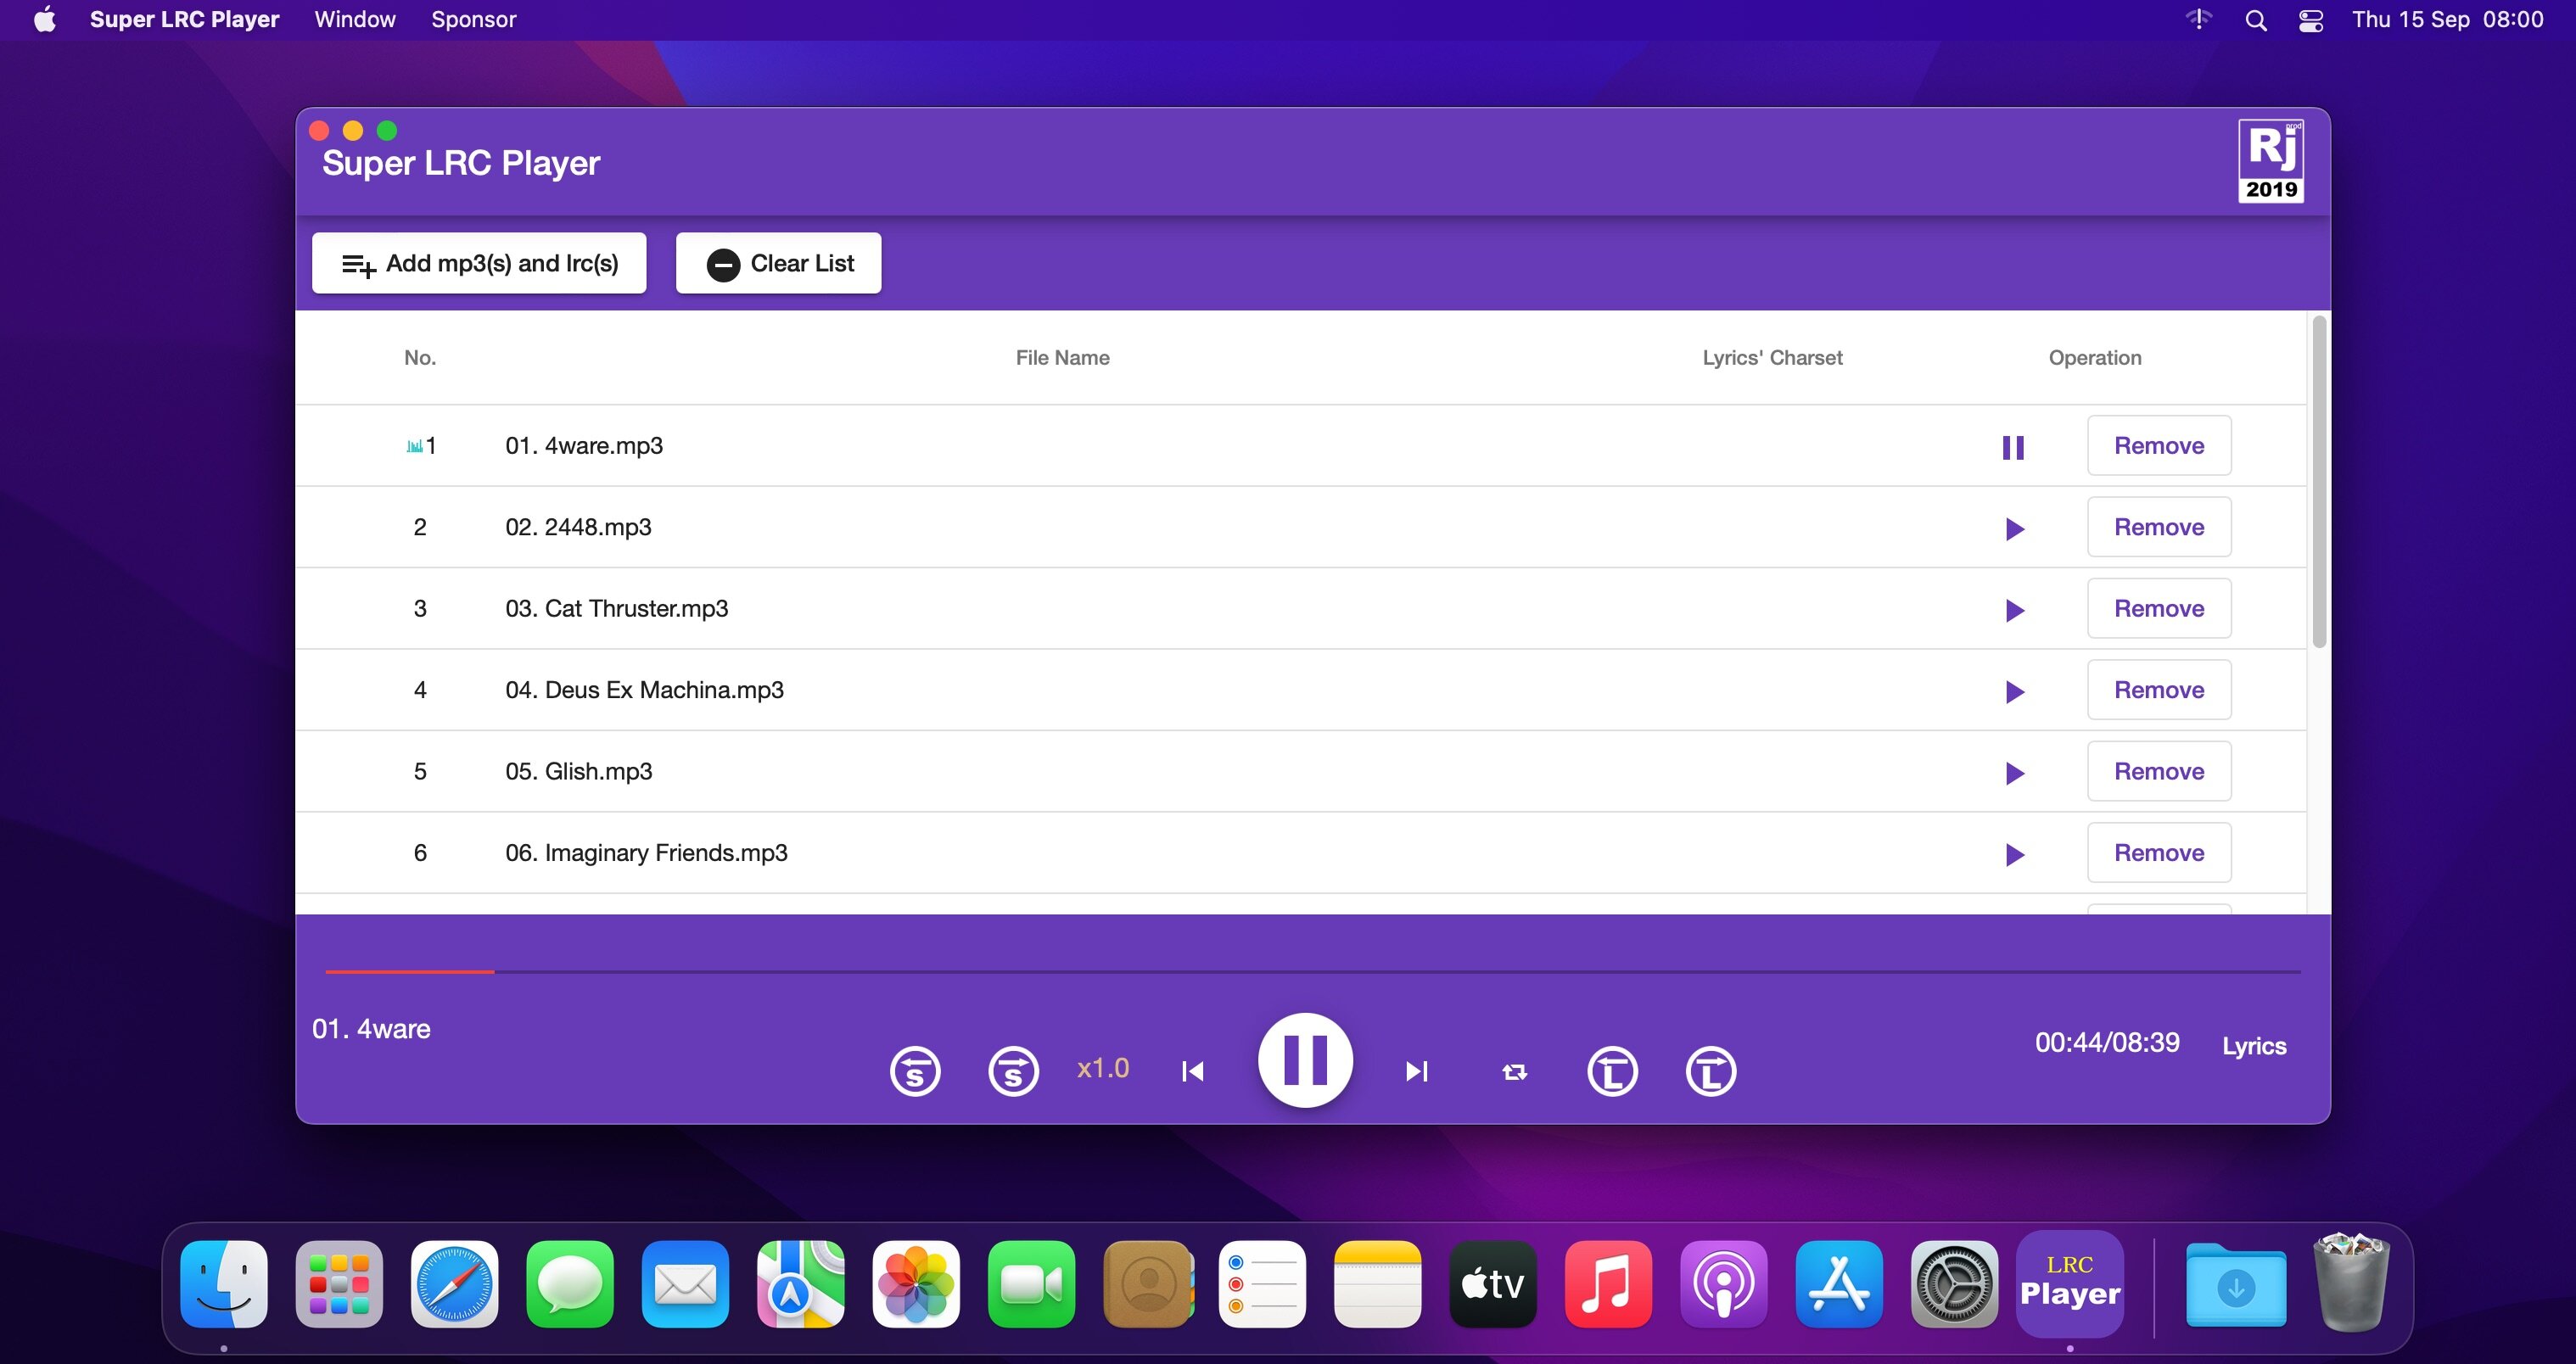Pause playback with the large round pause button

pyautogui.click(x=1305, y=1060)
